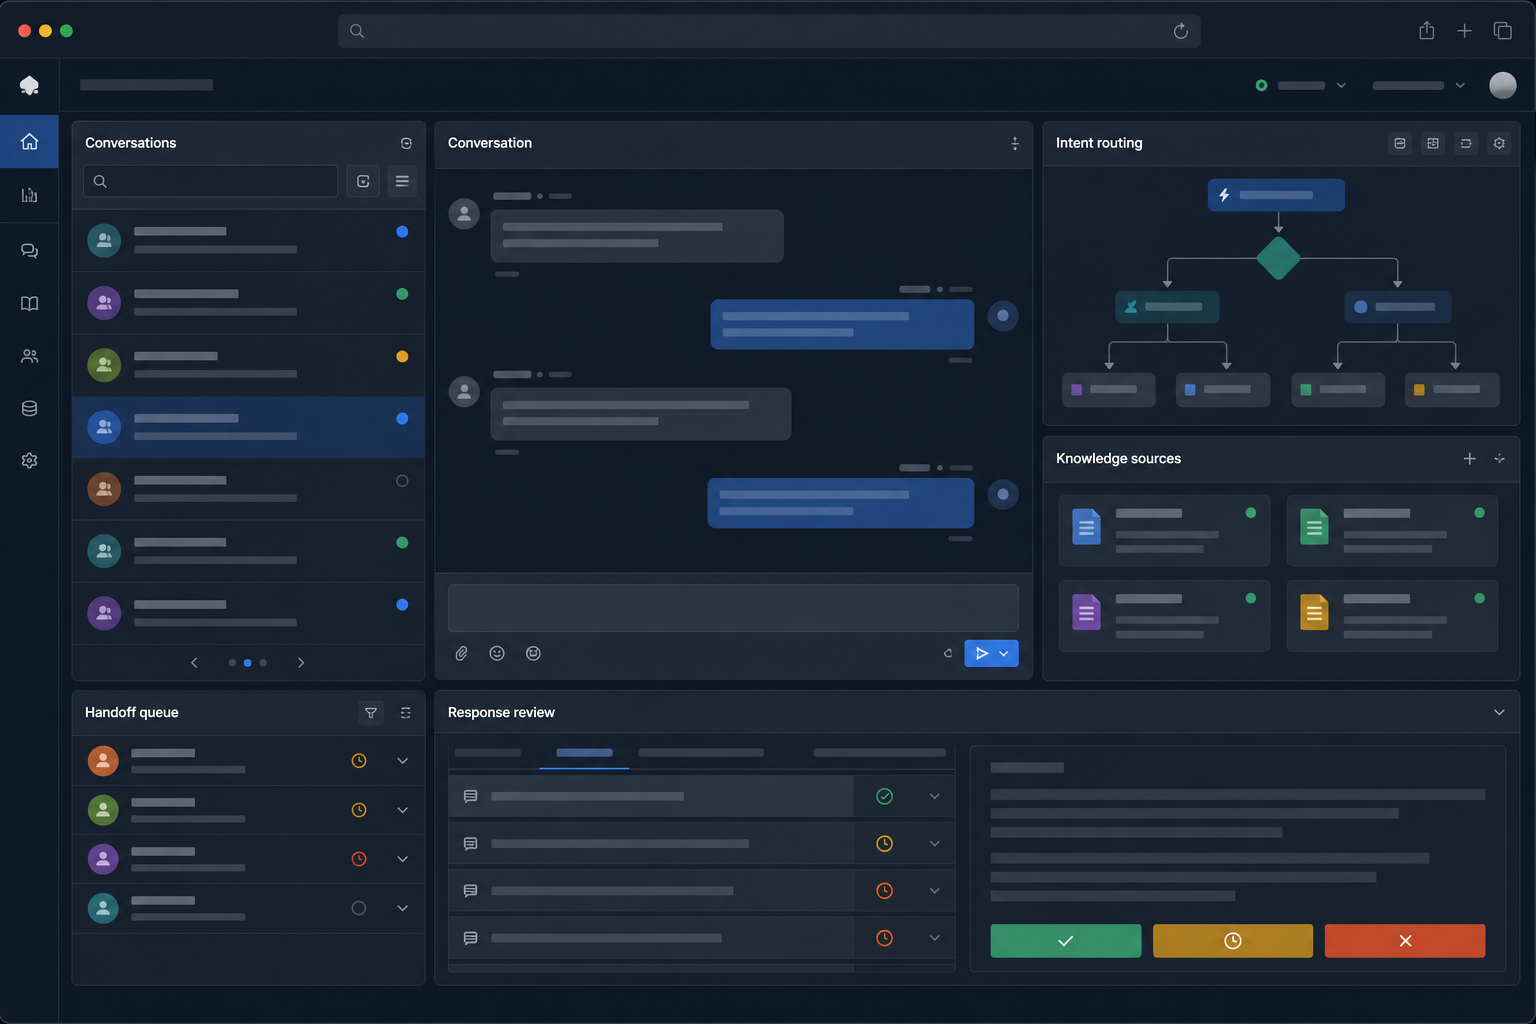Open the chat bubbles sidebar icon
The image size is (1536, 1024).
tap(29, 251)
